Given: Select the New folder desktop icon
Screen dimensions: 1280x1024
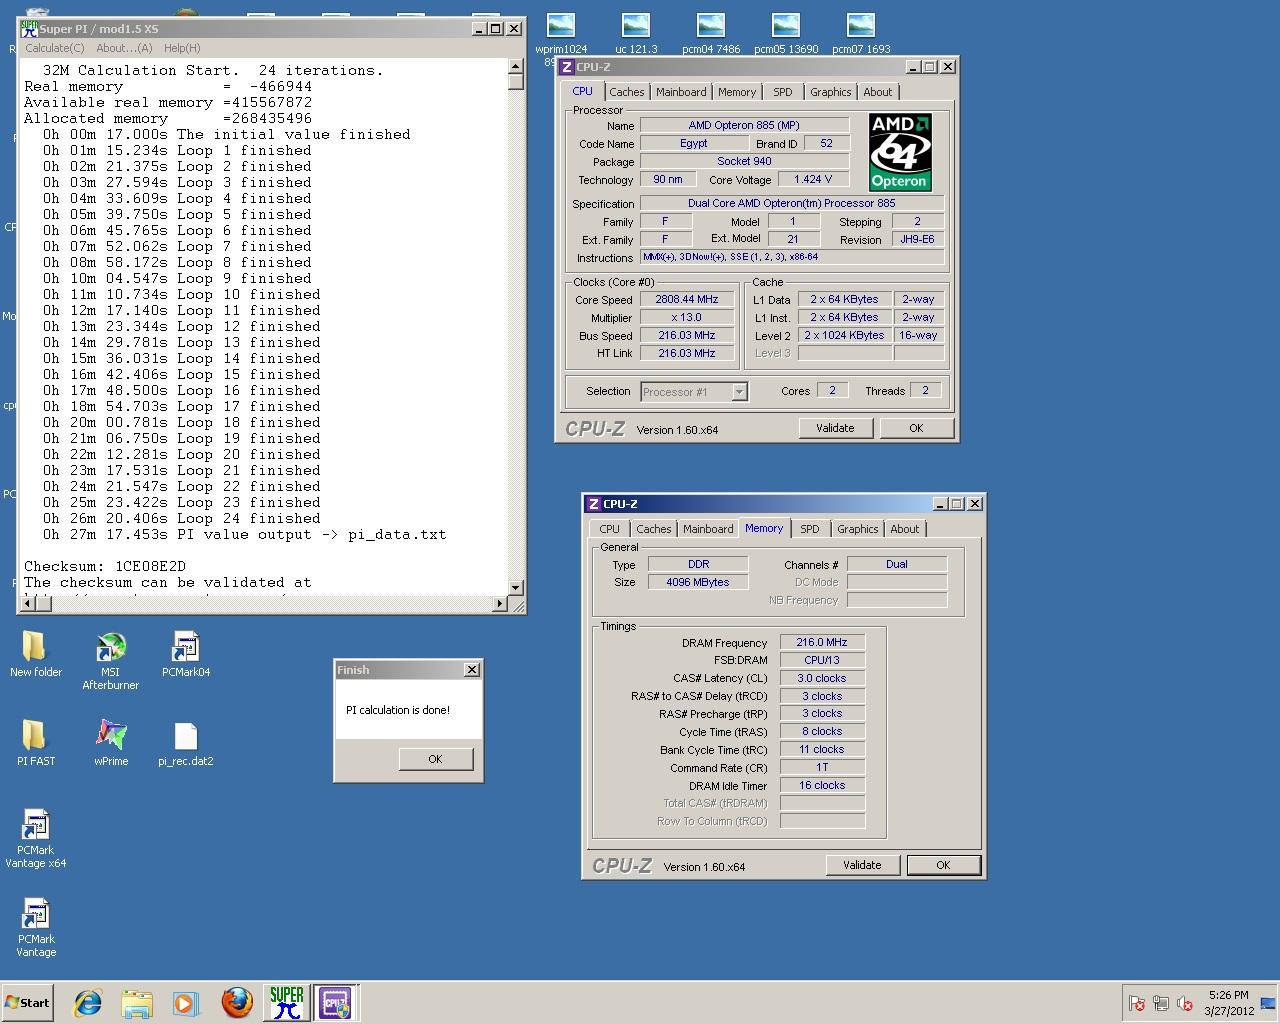Looking at the screenshot, I should (35, 655).
